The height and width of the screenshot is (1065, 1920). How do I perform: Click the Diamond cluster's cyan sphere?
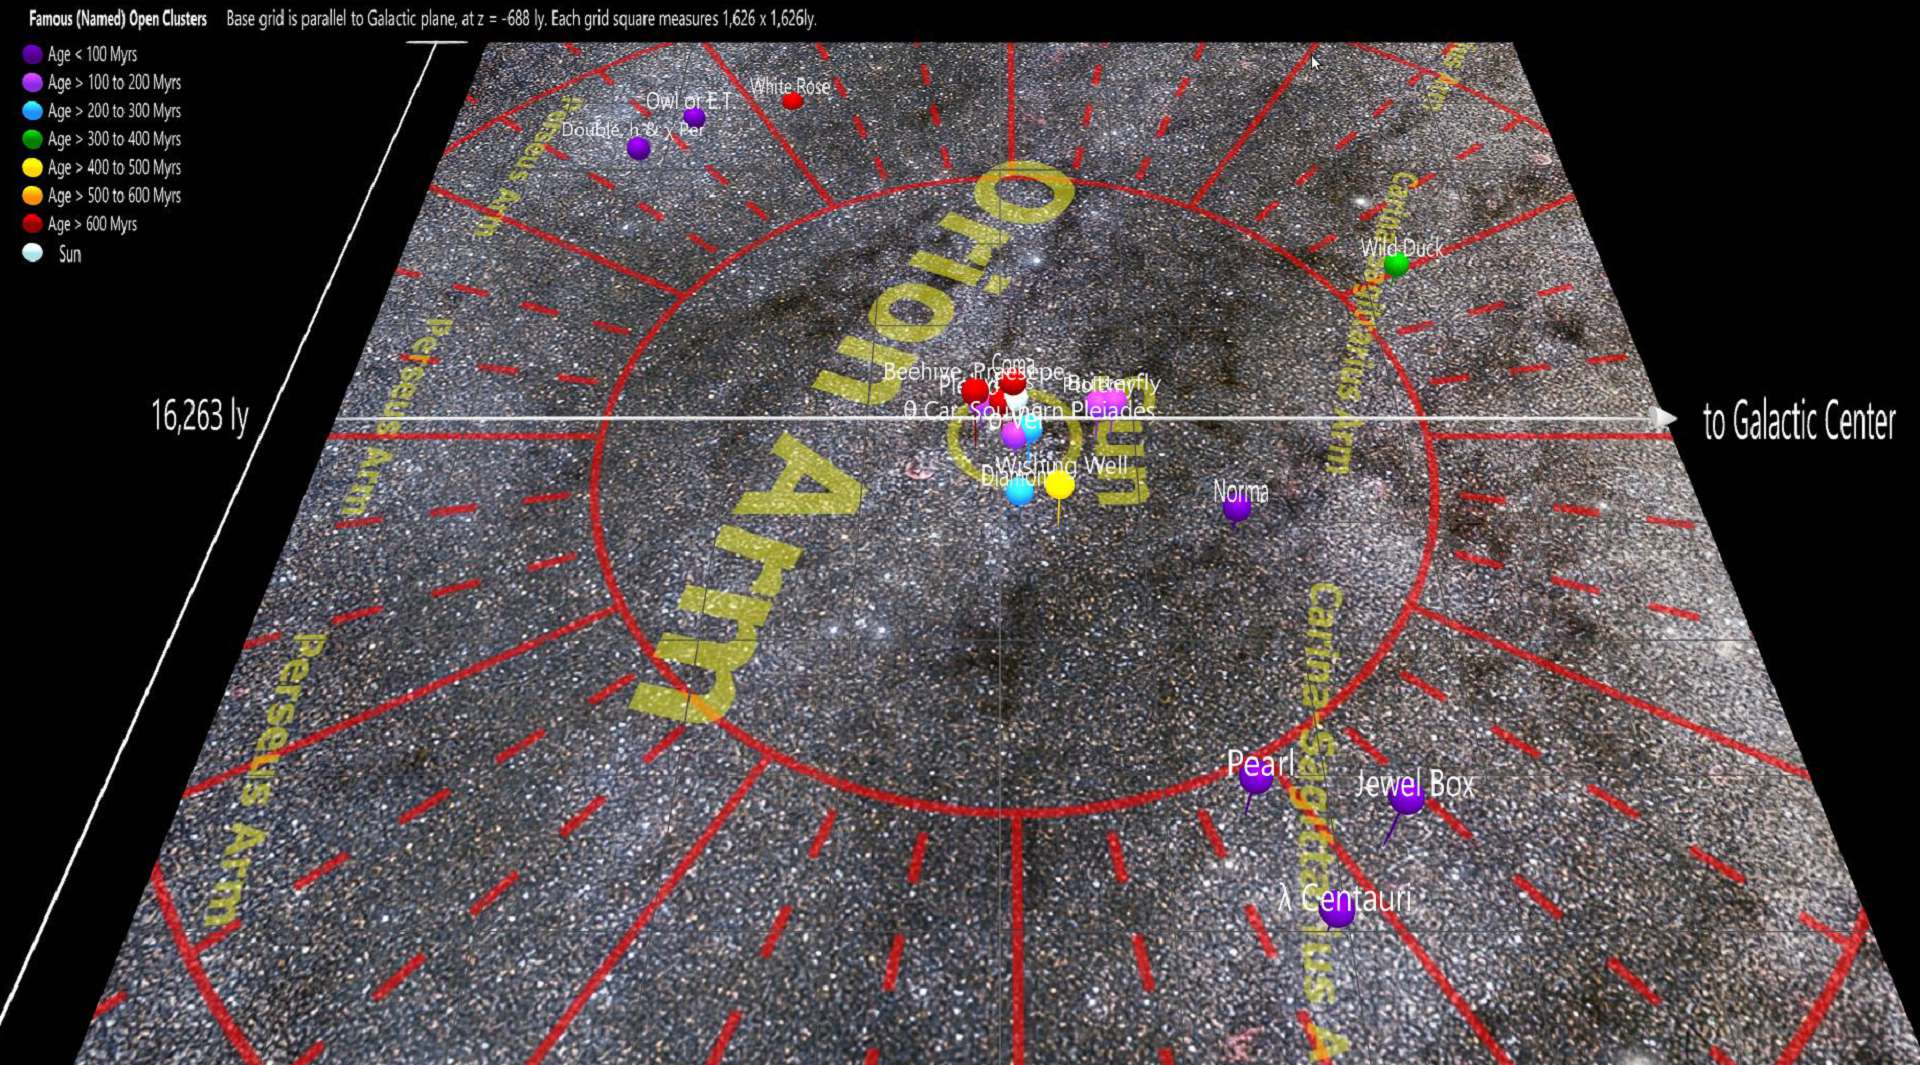[x=1019, y=491]
